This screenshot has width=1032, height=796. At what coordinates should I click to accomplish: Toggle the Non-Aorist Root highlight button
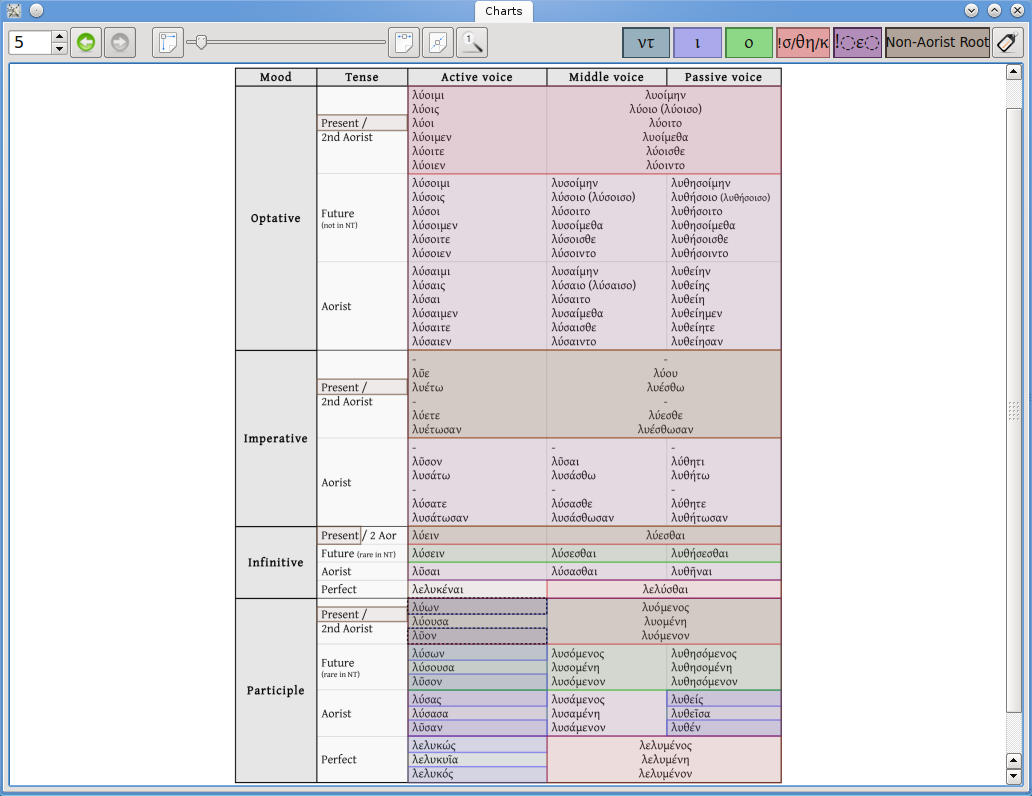click(937, 43)
